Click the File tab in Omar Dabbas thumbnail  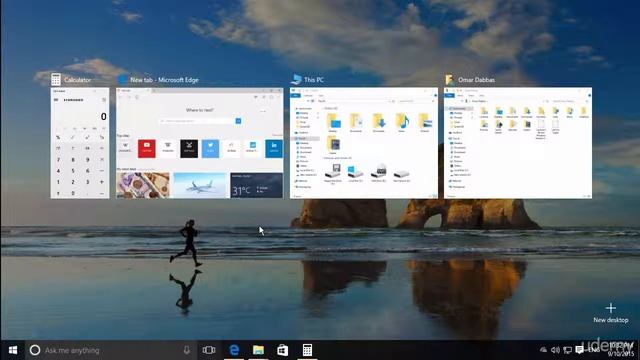[x=449, y=96]
